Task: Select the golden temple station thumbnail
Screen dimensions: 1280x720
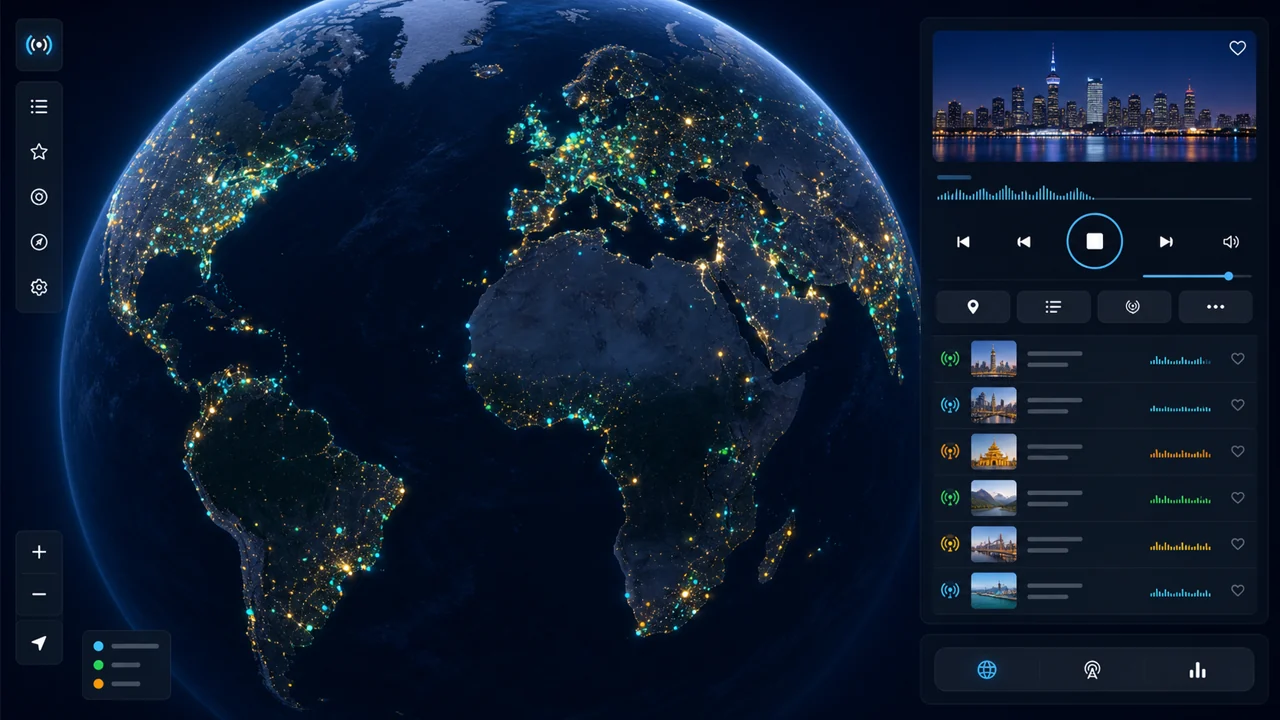Action: click(x=994, y=451)
